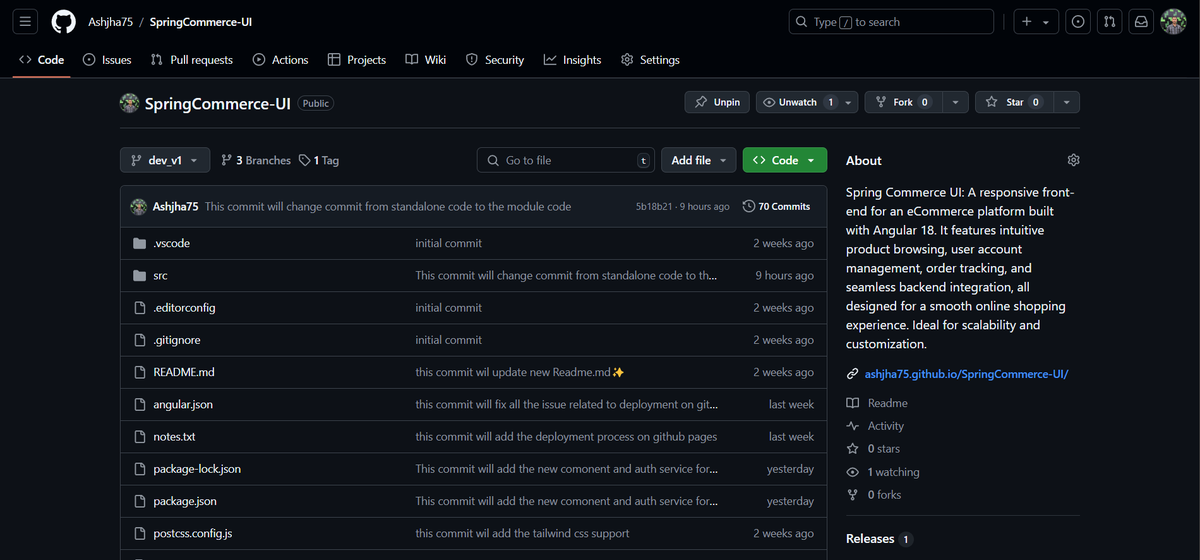
Task: Open the green Code dropdown
Action: point(785,160)
